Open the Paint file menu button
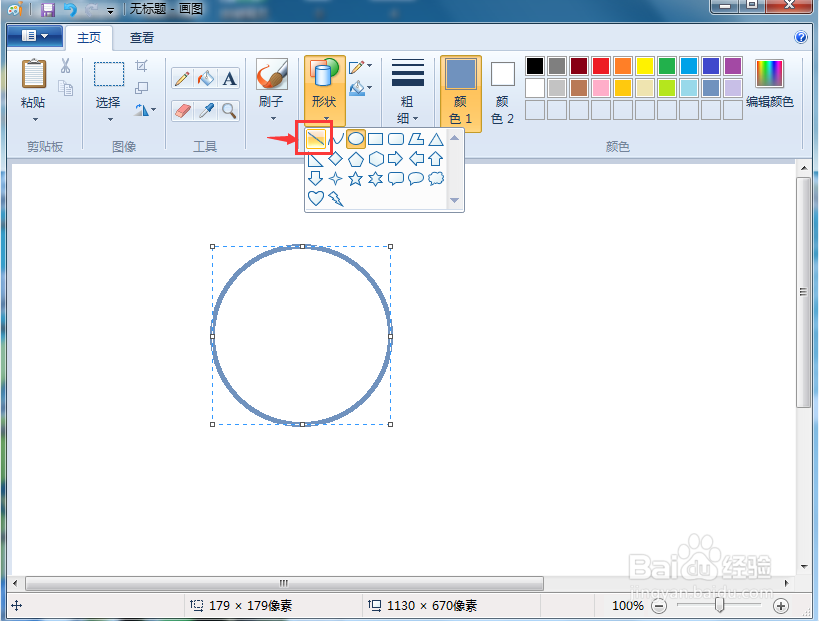The image size is (819, 621). 35,36
